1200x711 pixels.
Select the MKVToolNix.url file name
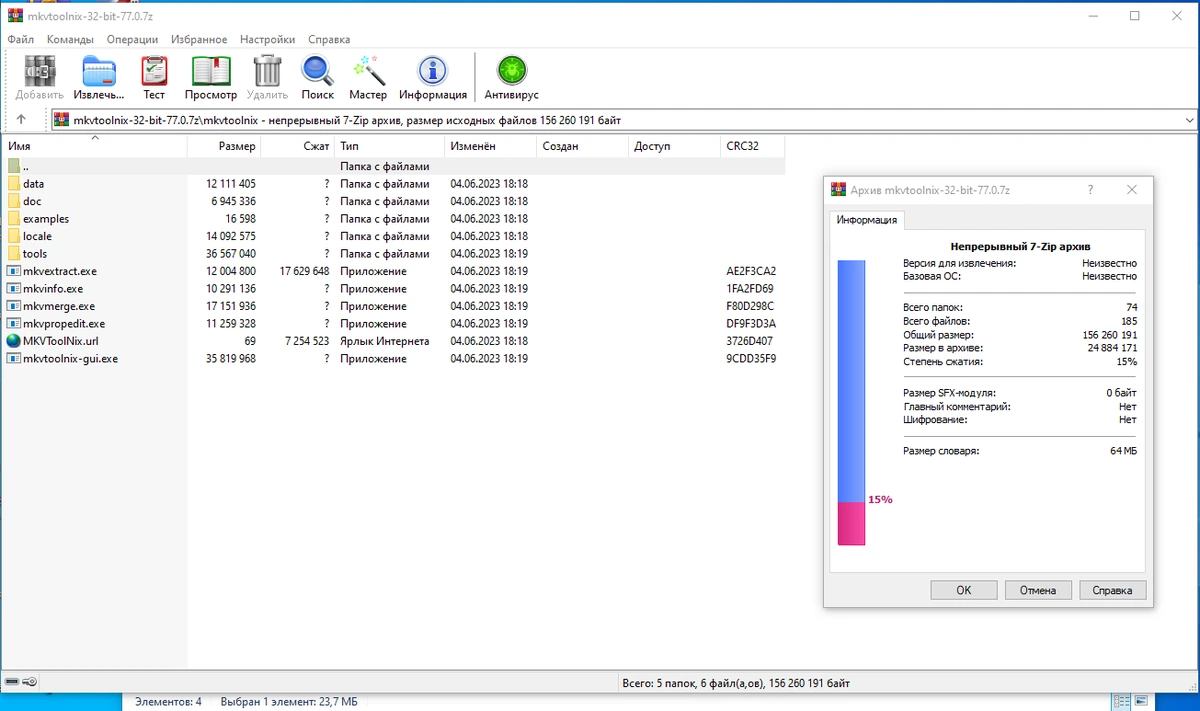[x=61, y=341]
